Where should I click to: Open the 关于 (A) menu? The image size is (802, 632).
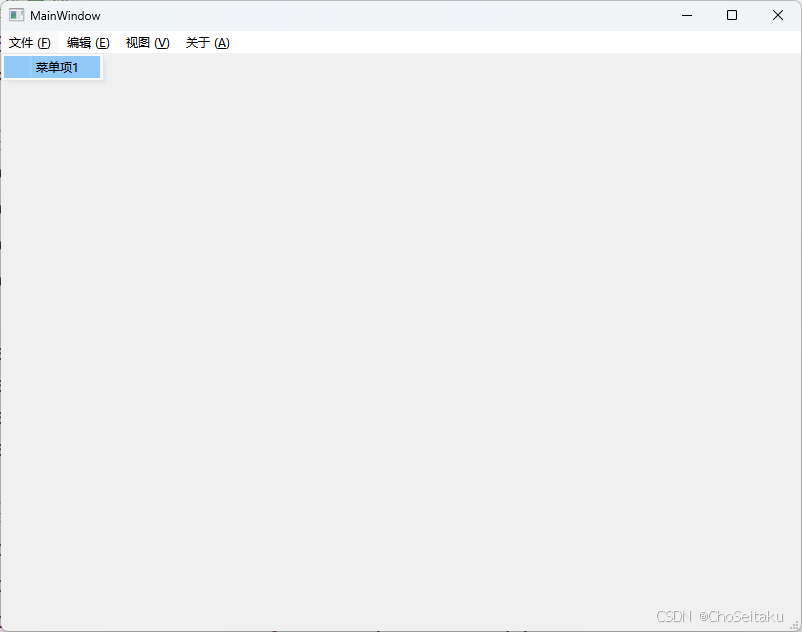(207, 43)
